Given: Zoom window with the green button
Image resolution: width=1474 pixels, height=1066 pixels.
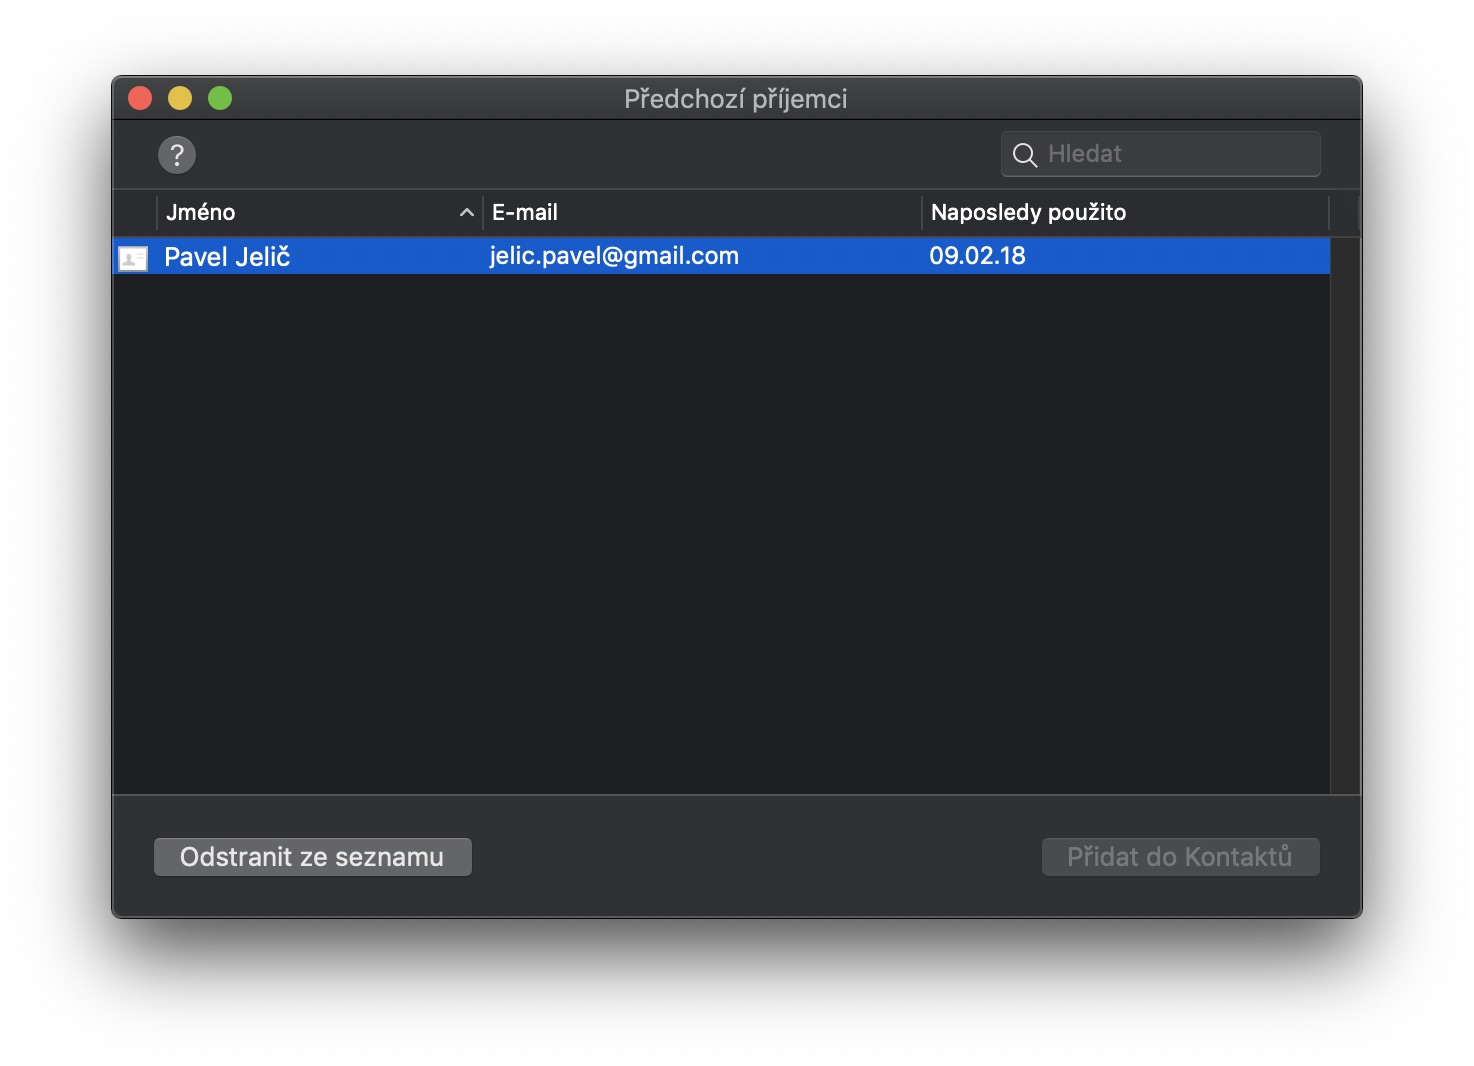Looking at the screenshot, I should 220,98.
